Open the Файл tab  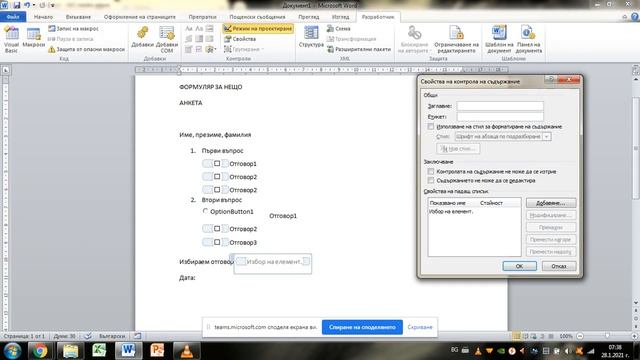13,17
